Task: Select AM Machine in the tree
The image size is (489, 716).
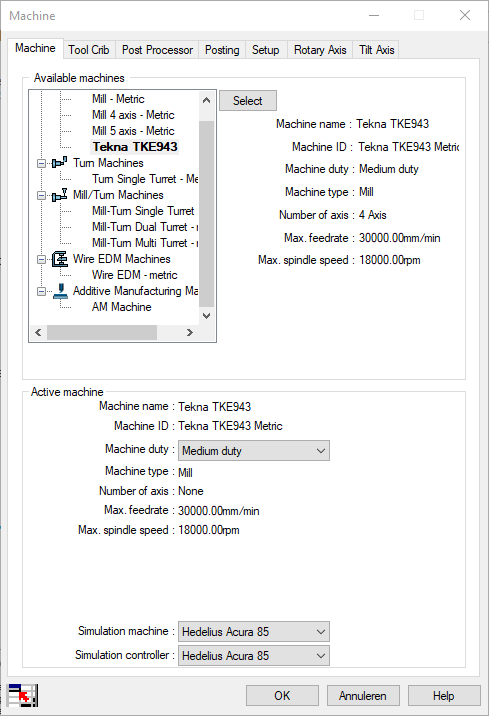Action: coord(121,307)
